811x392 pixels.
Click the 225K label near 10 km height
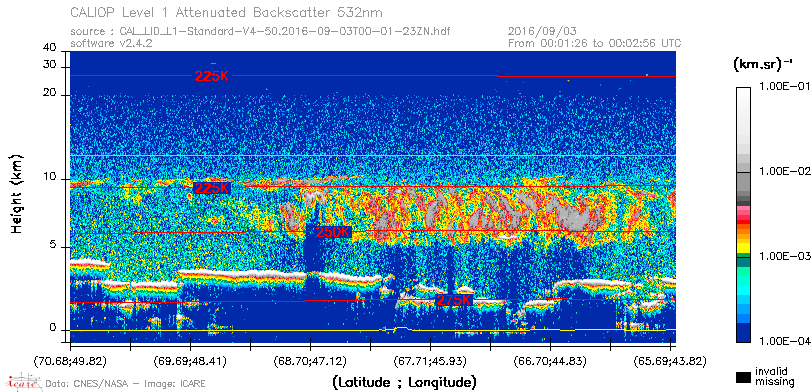(x=211, y=188)
